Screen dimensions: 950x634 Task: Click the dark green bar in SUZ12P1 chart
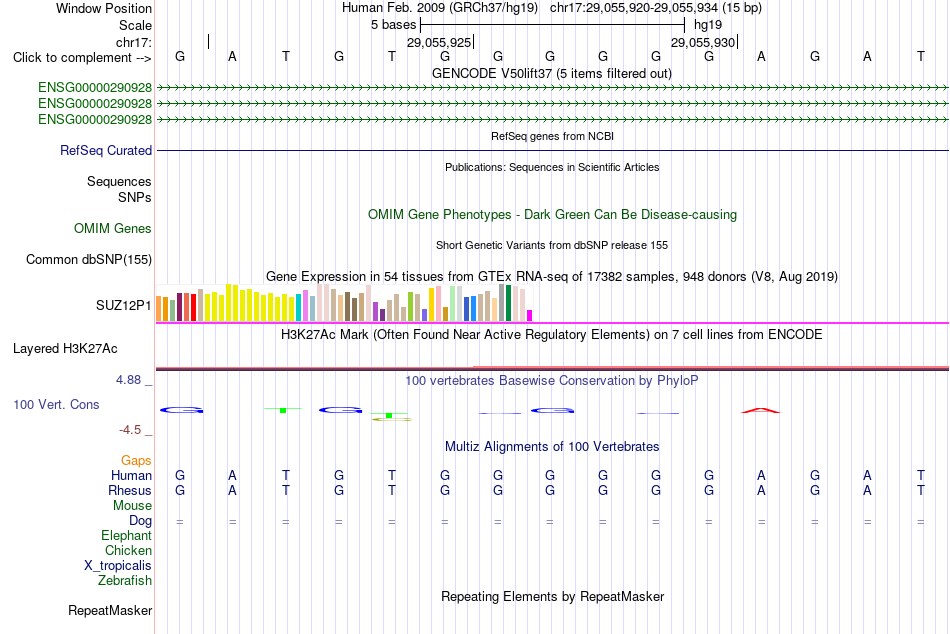[509, 302]
